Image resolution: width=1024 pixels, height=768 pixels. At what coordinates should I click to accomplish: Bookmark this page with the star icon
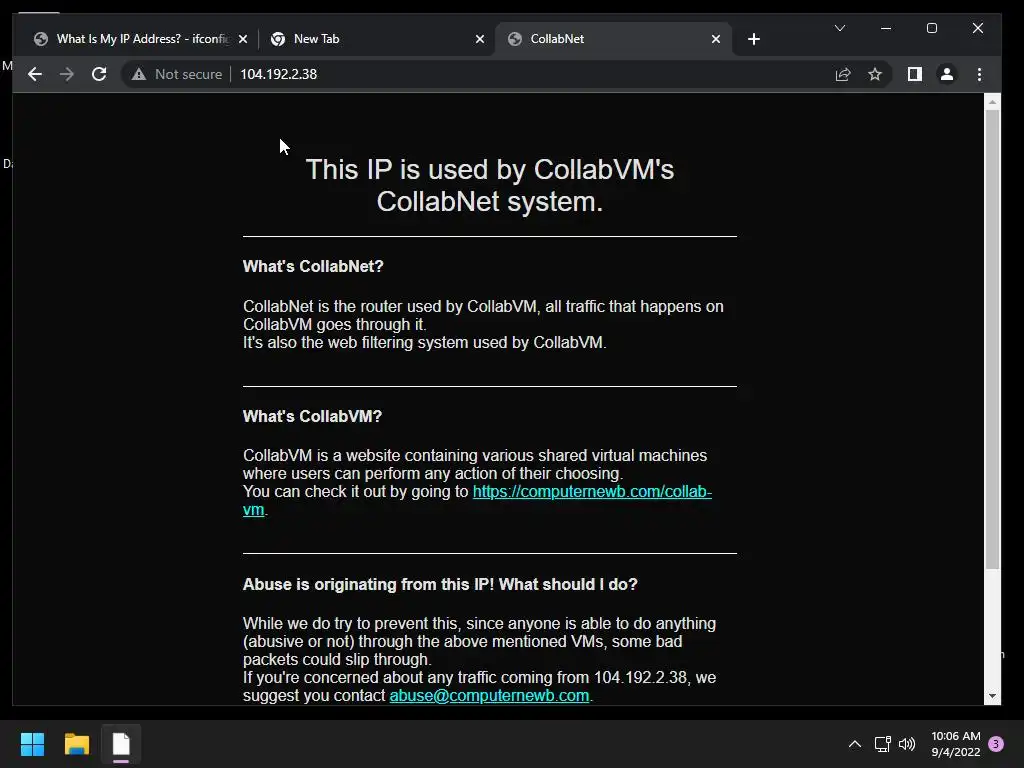pyautogui.click(x=875, y=74)
